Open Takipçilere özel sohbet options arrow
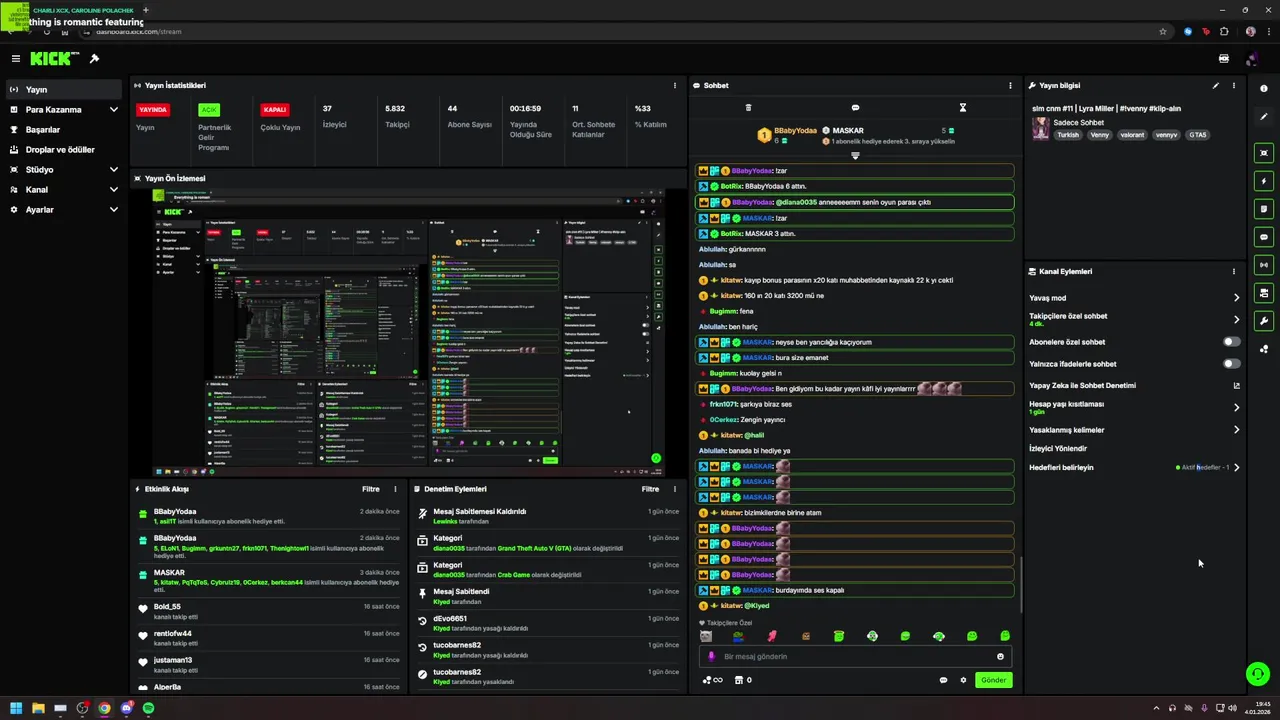Image resolution: width=1280 pixels, height=720 pixels. point(1236,320)
